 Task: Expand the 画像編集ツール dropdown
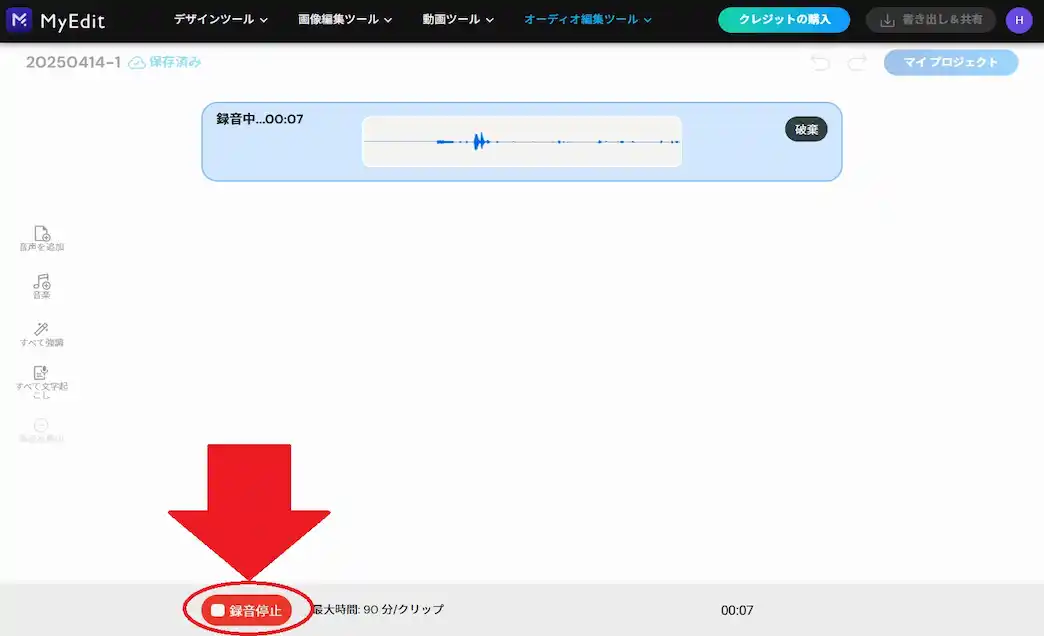(x=340, y=18)
